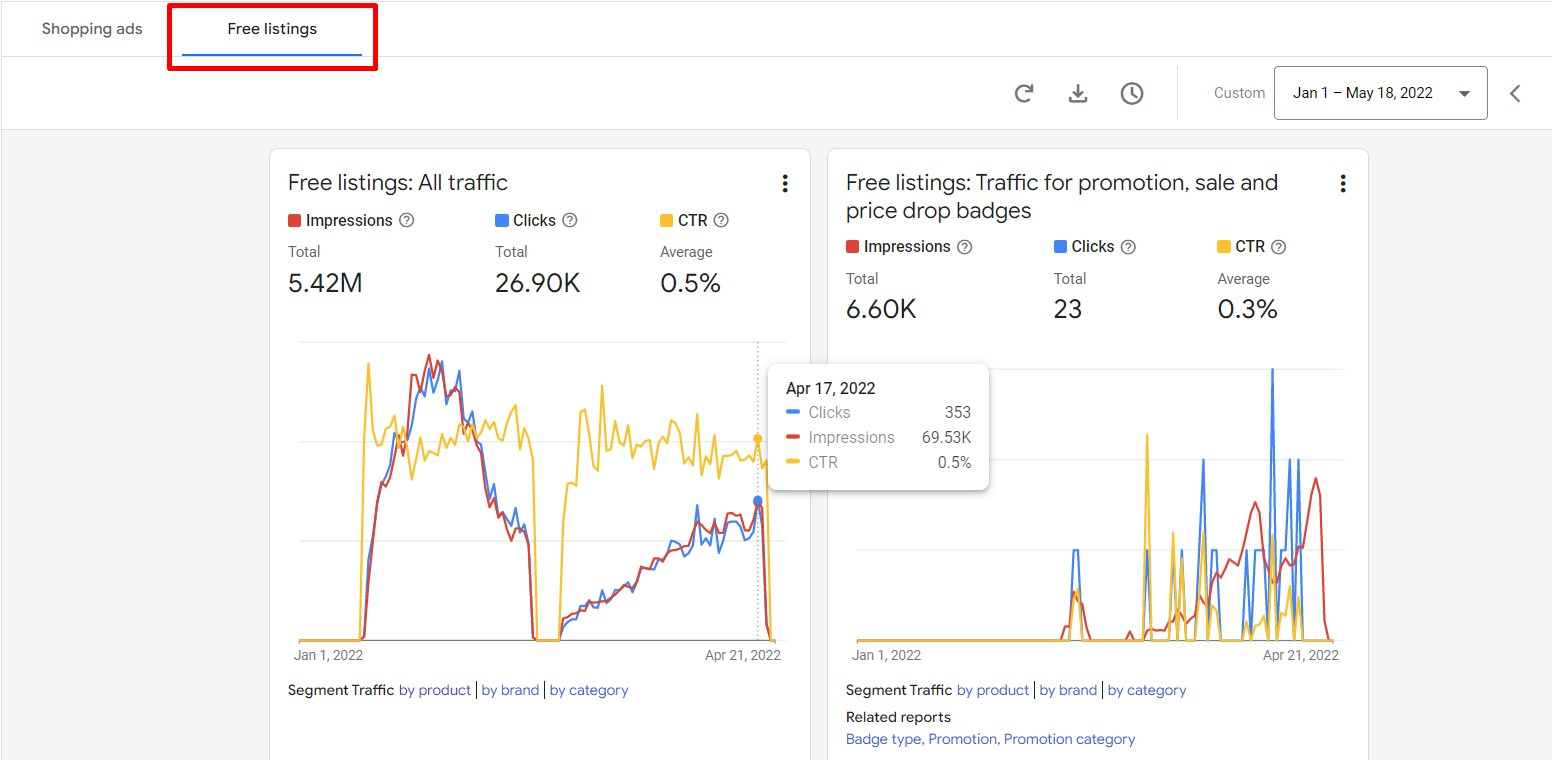Click the download report icon
This screenshot has height=760, width=1552.
1077,93
